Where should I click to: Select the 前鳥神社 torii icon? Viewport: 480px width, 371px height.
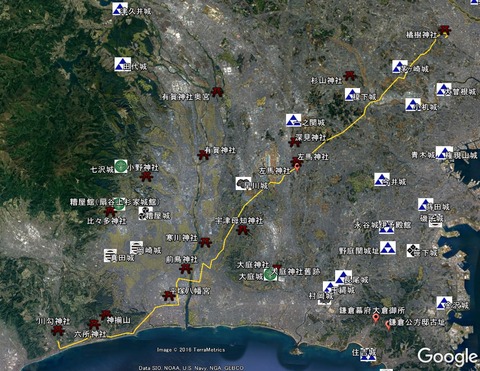tap(186, 268)
